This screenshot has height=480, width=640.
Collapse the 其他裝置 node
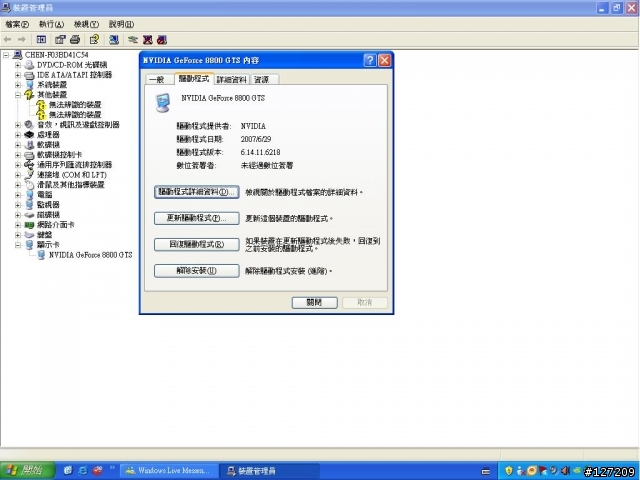18,95
